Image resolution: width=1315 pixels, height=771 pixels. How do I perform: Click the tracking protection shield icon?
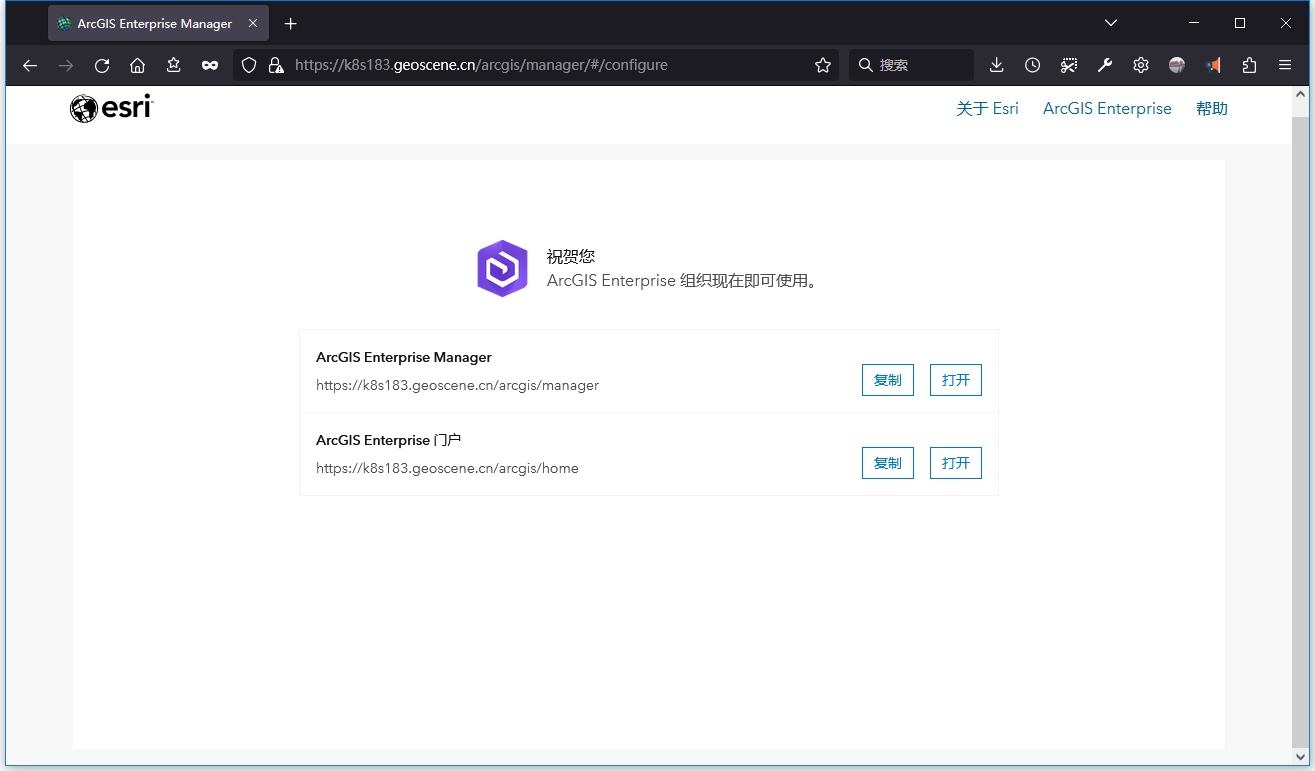250,65
